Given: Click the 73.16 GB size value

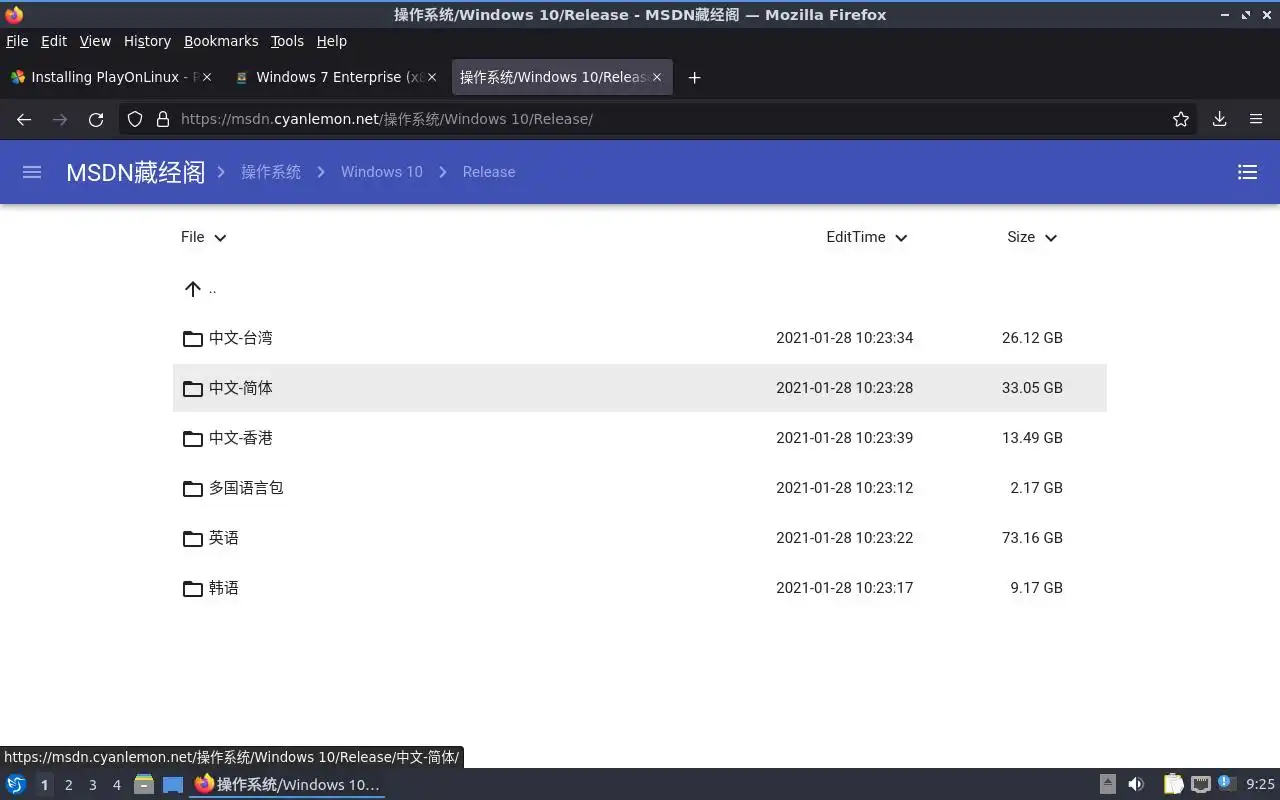Looking at the screenshot, I should (x=1032, y=538).
